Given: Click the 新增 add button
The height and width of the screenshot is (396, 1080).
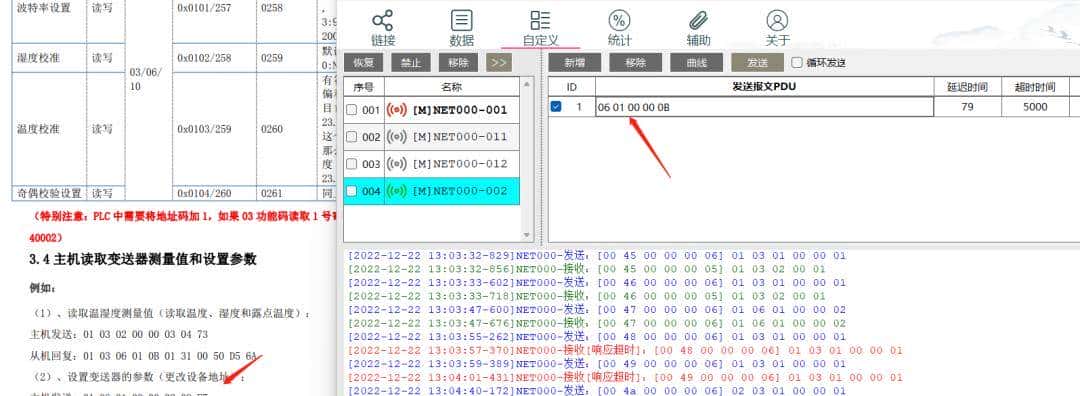Looking at the screenshot, I should (574, 63).
